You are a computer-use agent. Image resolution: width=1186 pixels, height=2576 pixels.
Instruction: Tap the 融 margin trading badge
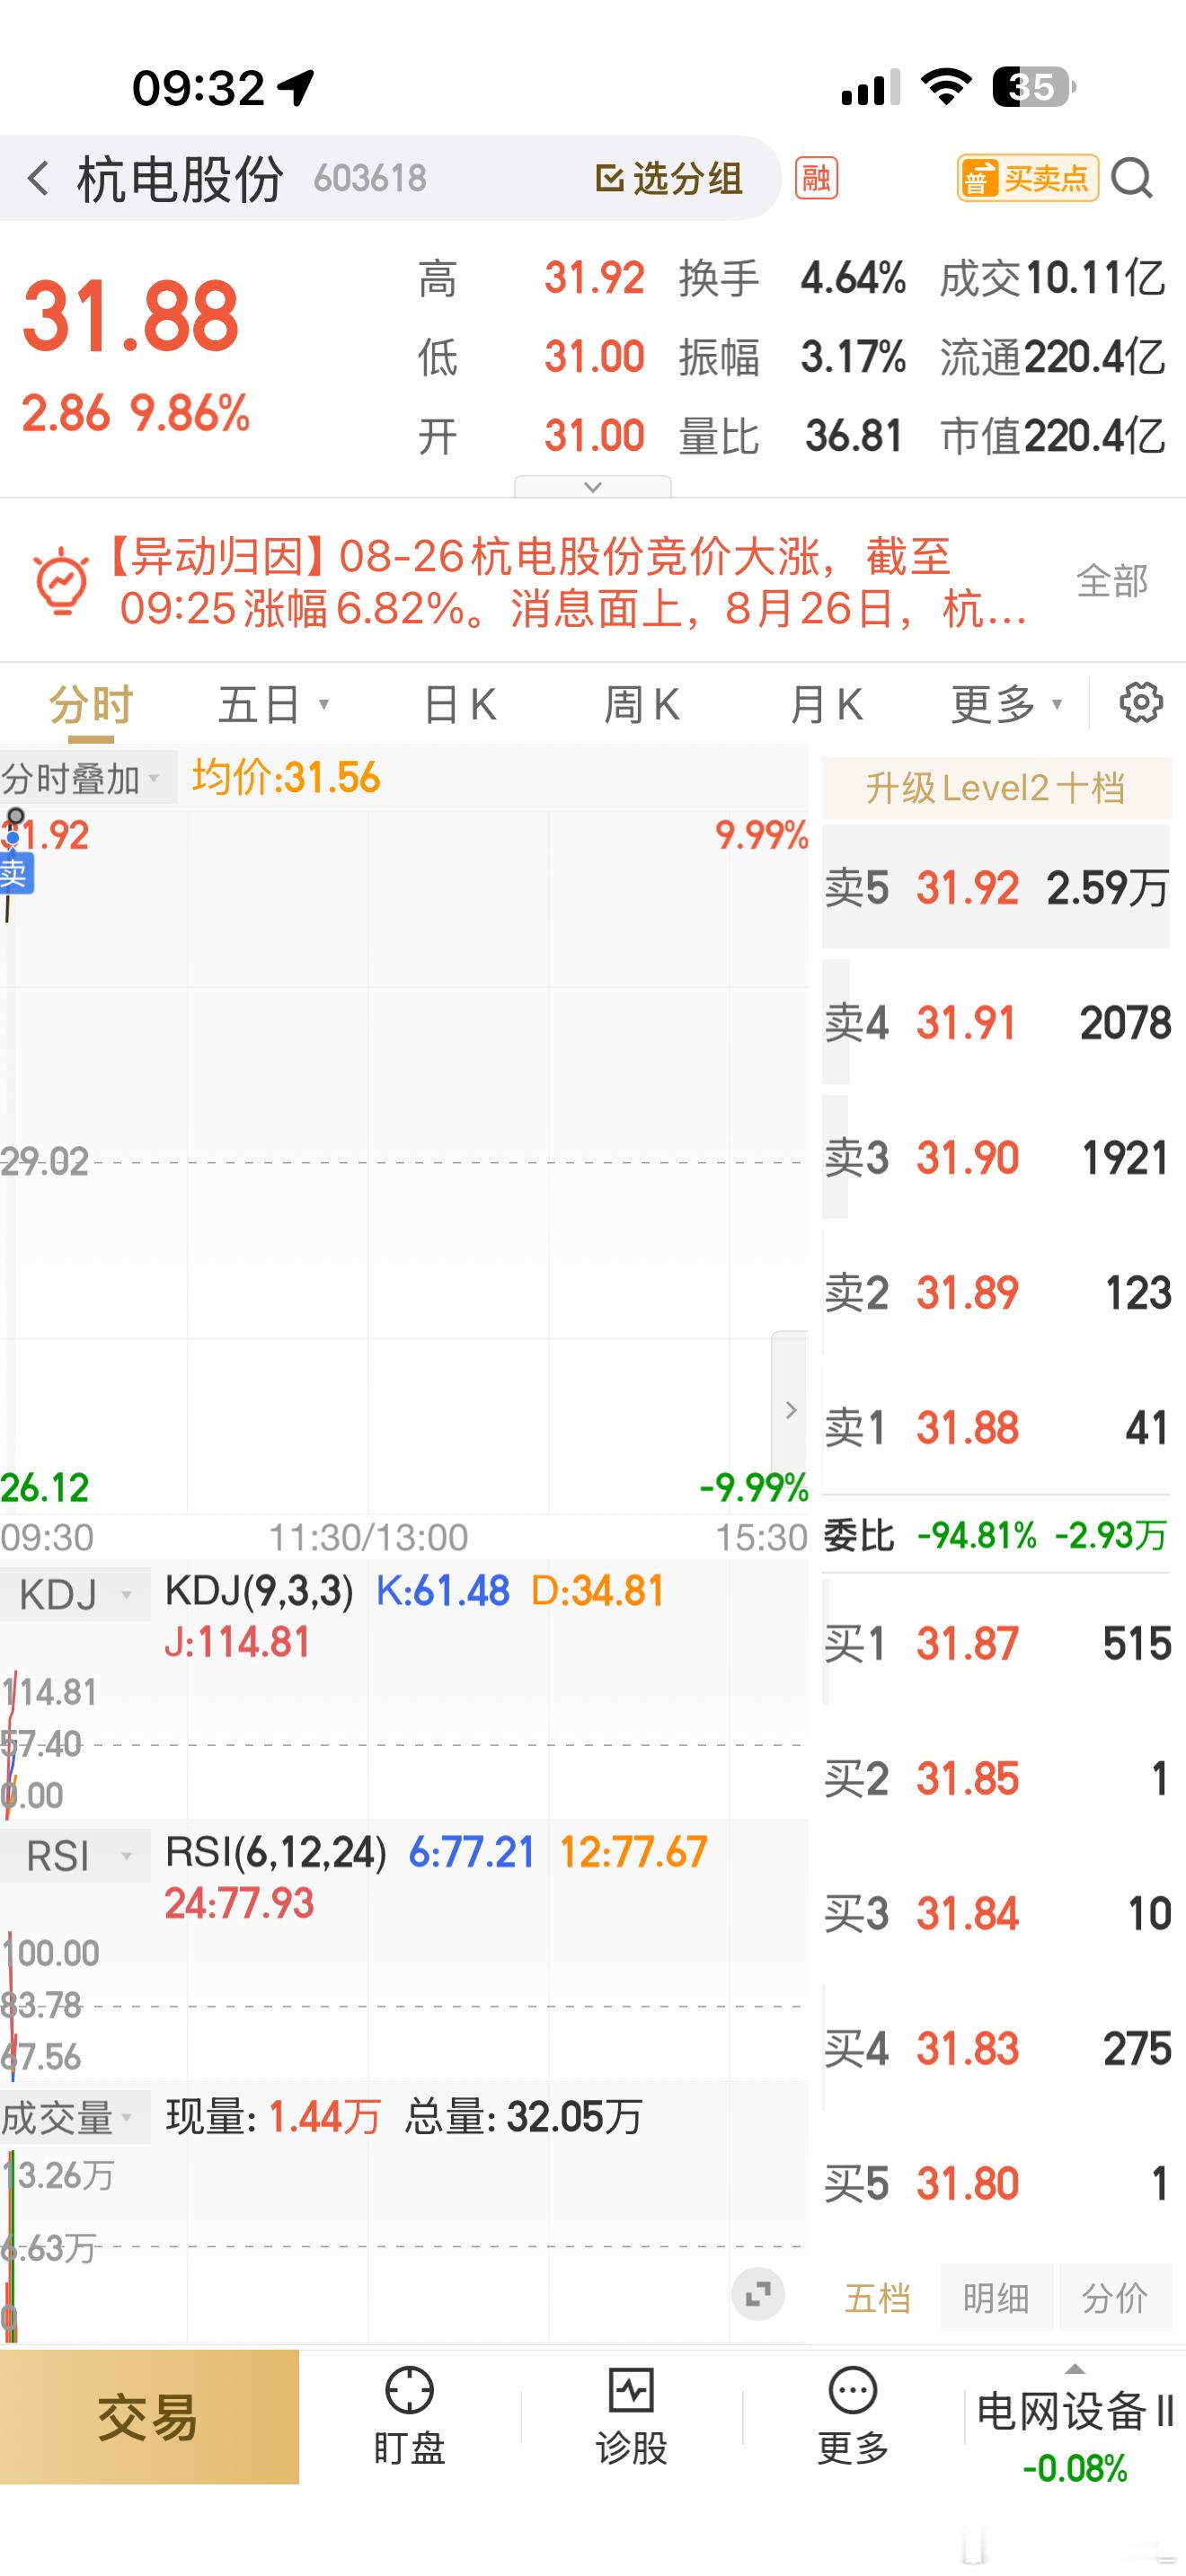(x=816, y=179)
